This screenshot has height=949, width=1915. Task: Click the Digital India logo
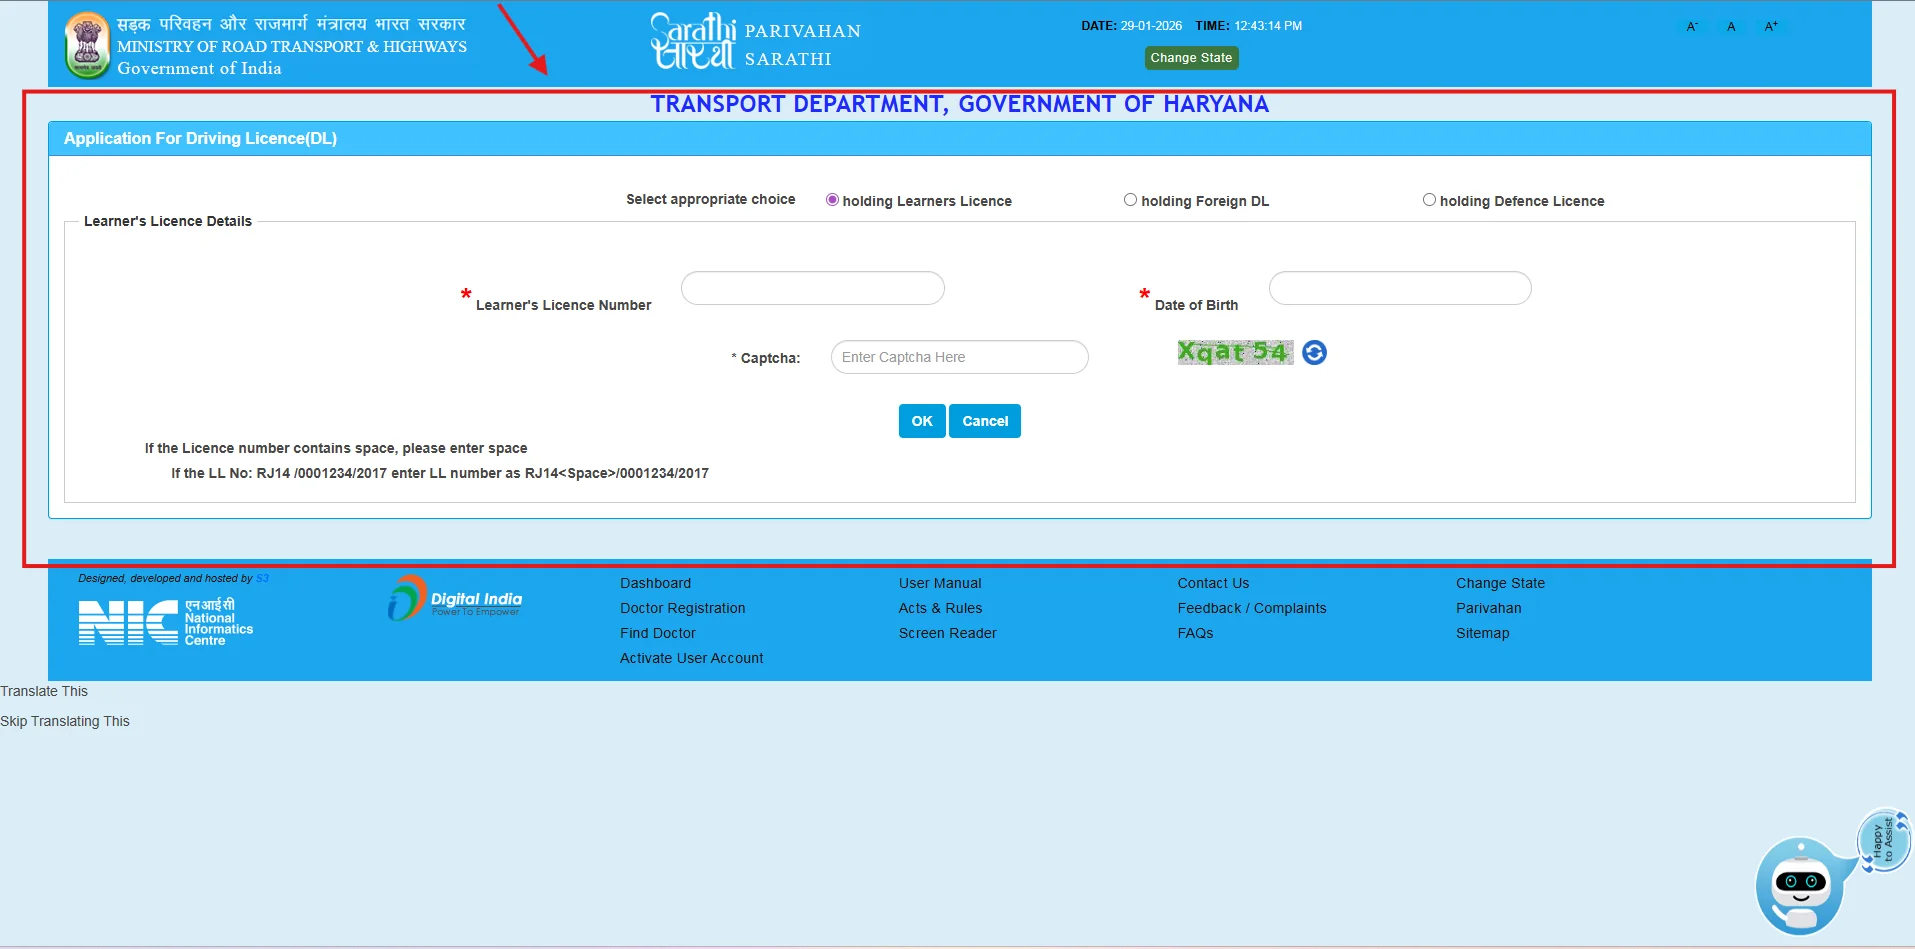[456, 599]
